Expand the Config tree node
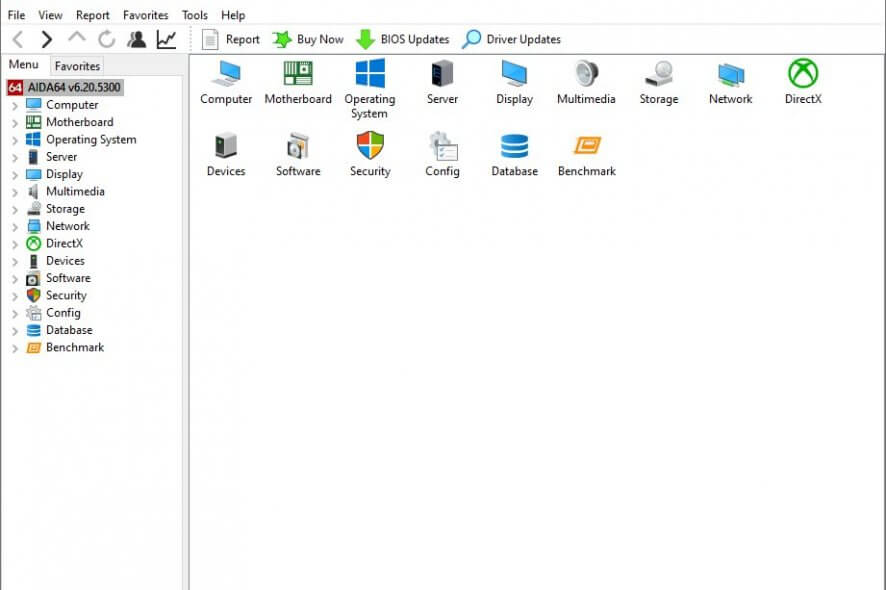 pyautogui.click(x=15, y=314)
